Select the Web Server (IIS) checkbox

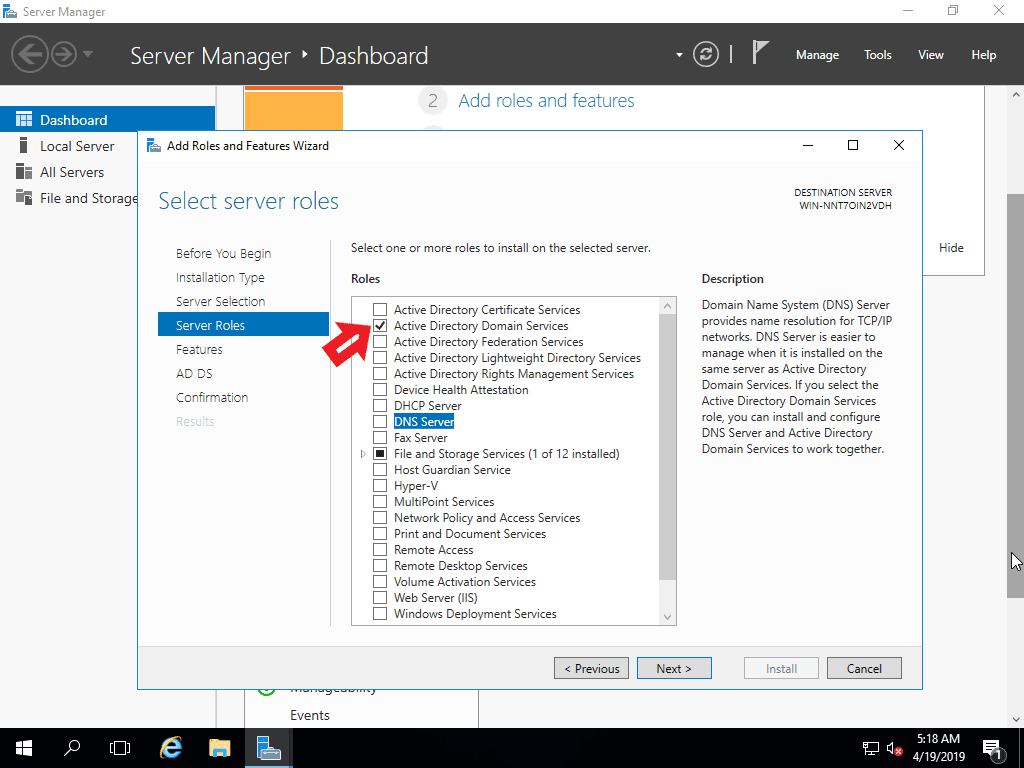[380, 598]
